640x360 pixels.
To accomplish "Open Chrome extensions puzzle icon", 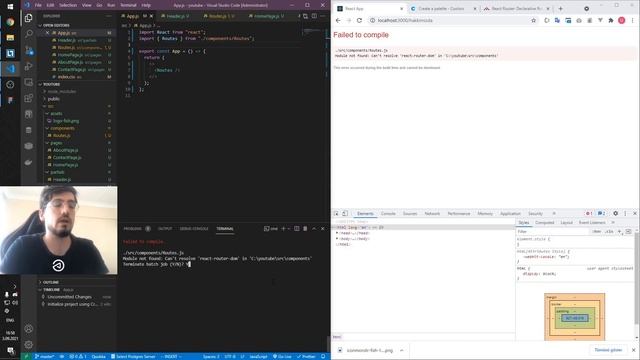I will click(x=611, y=20).
